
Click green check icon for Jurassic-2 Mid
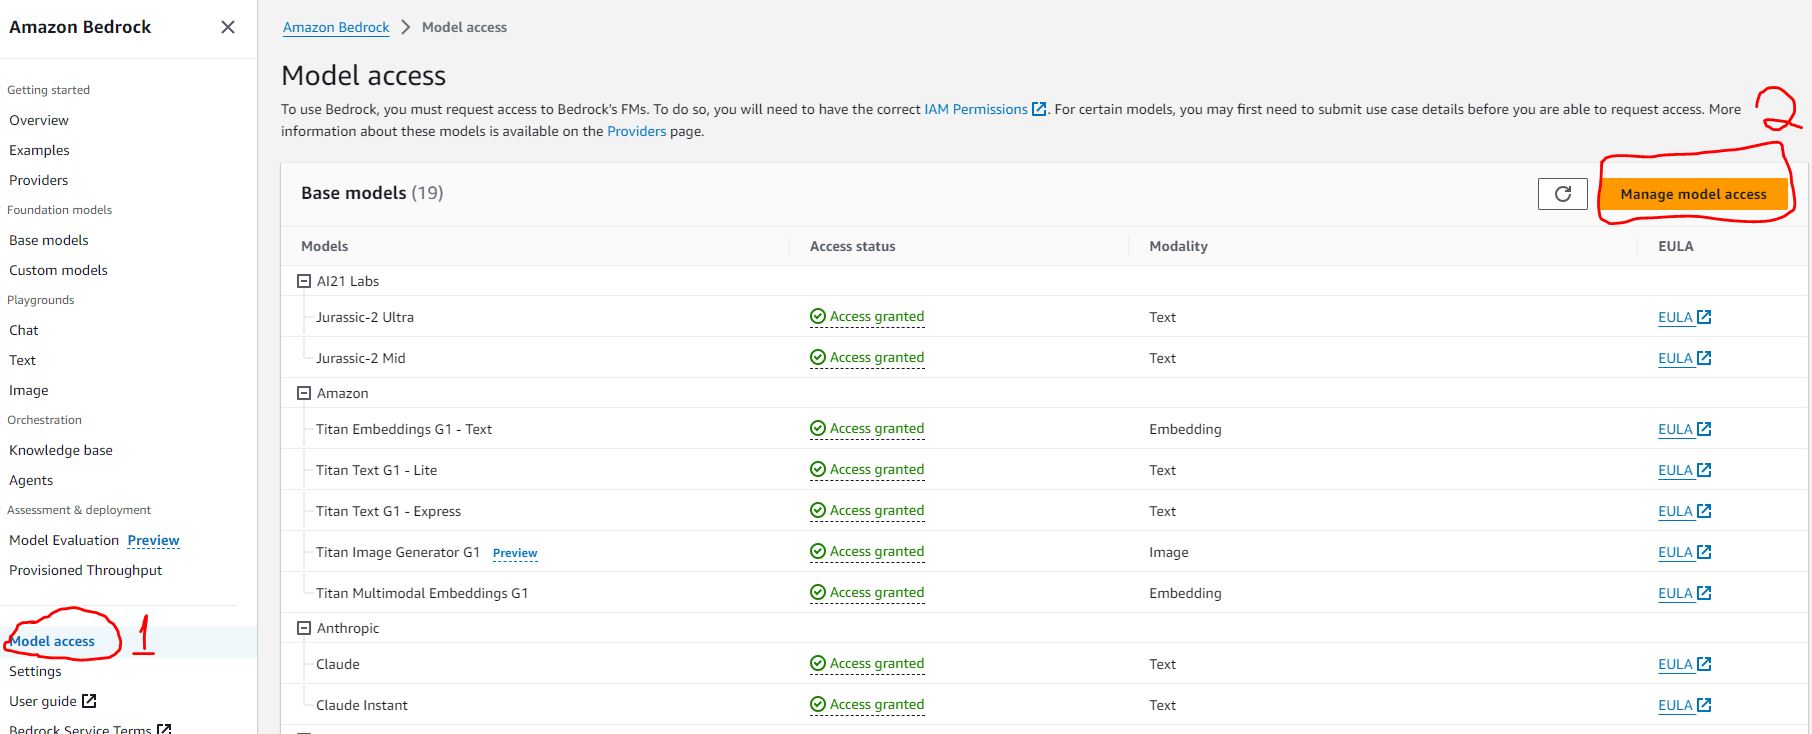pyautogui.click(x=818, y=358)
